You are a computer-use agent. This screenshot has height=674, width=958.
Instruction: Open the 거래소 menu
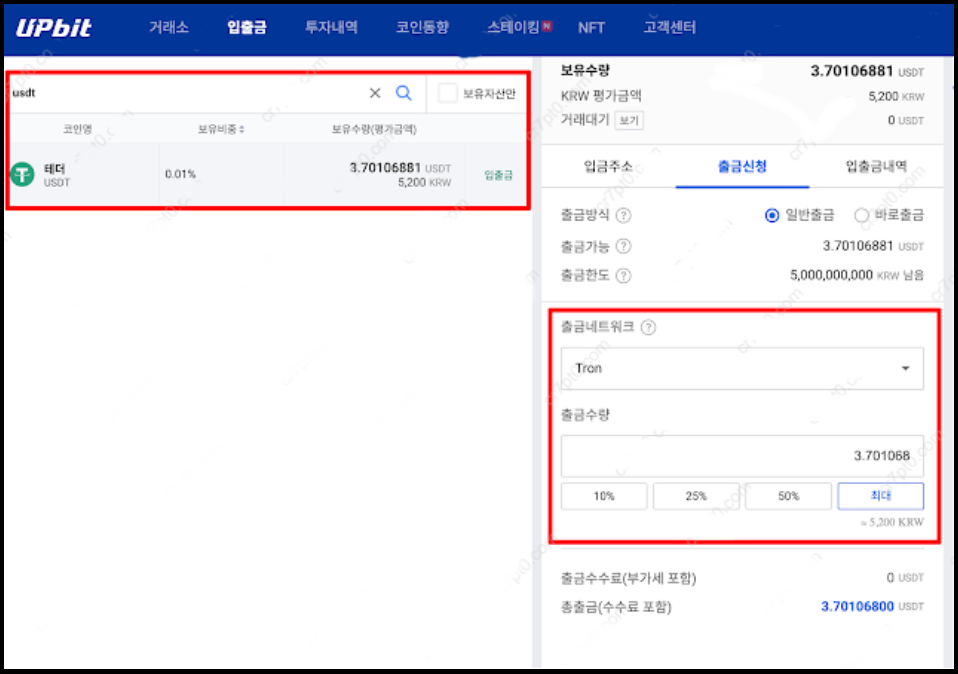[169, 27]
